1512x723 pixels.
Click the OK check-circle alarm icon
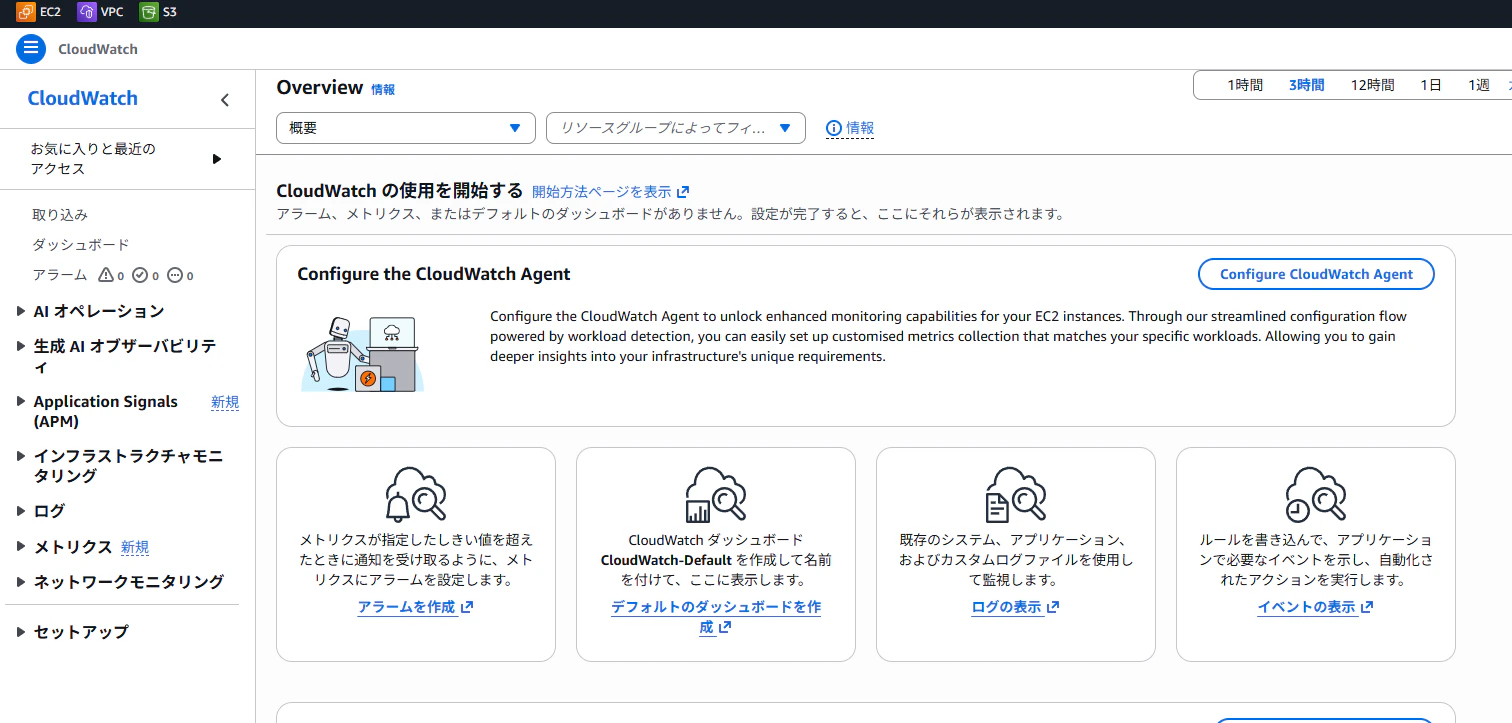(140, 275)
